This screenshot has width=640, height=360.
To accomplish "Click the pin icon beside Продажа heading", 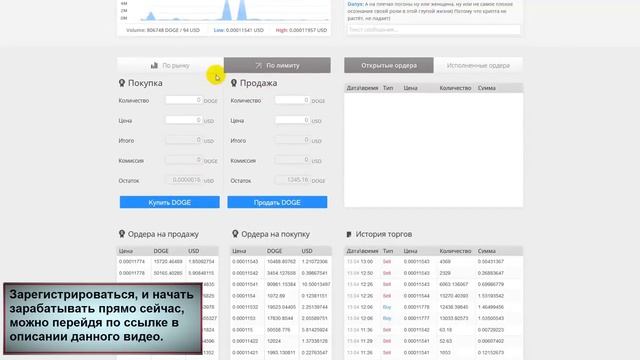I will [x=233, y=83].
